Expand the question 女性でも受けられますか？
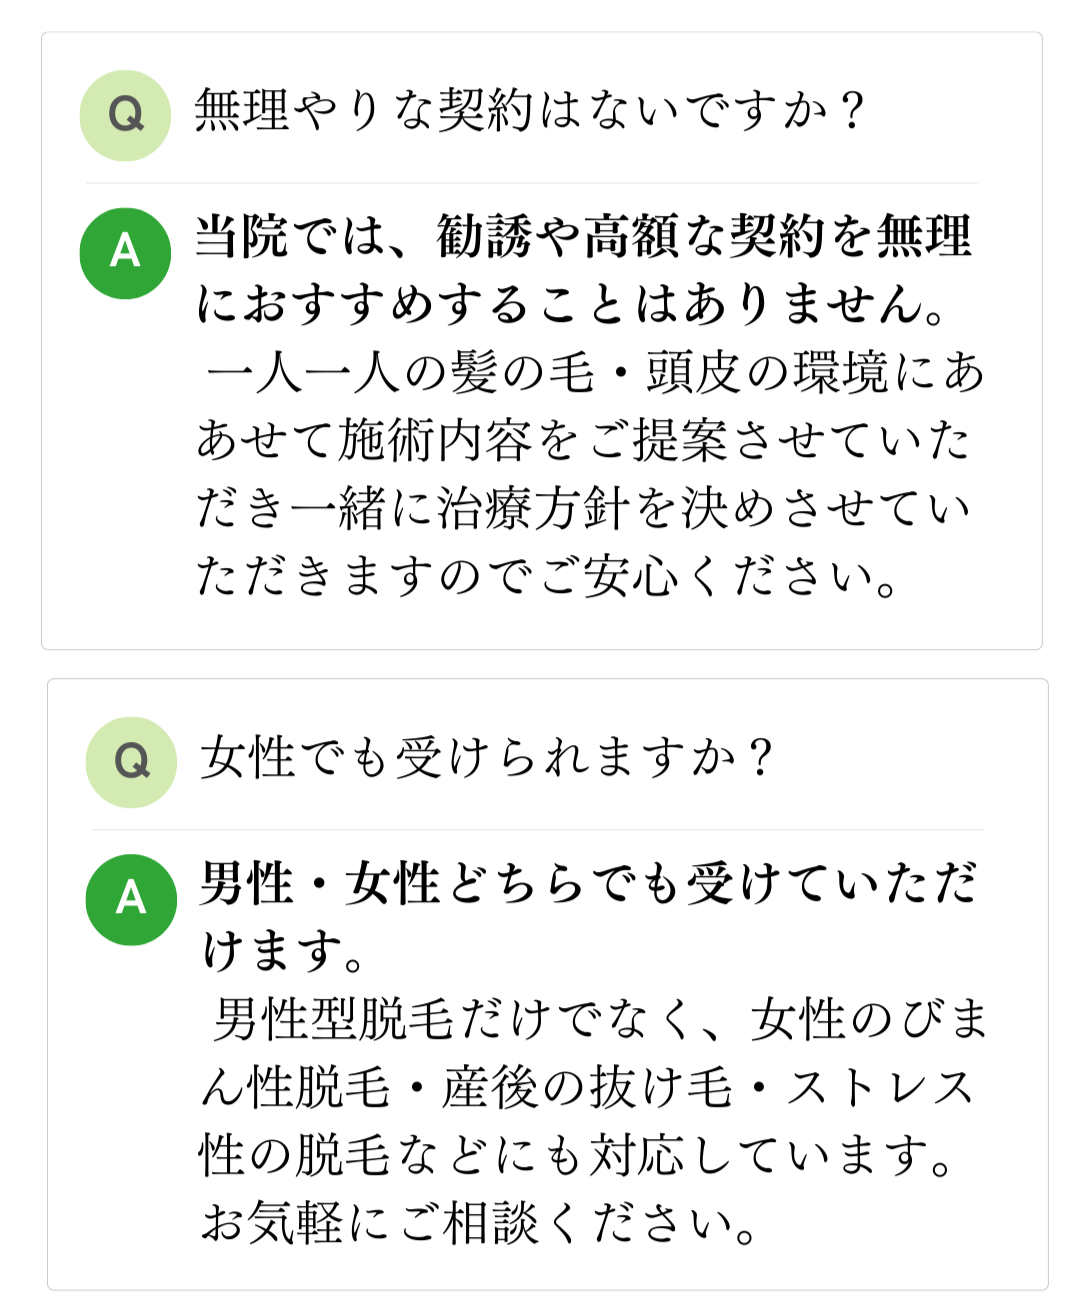Screen dimensions: 1080x1300 pos(486,757)
